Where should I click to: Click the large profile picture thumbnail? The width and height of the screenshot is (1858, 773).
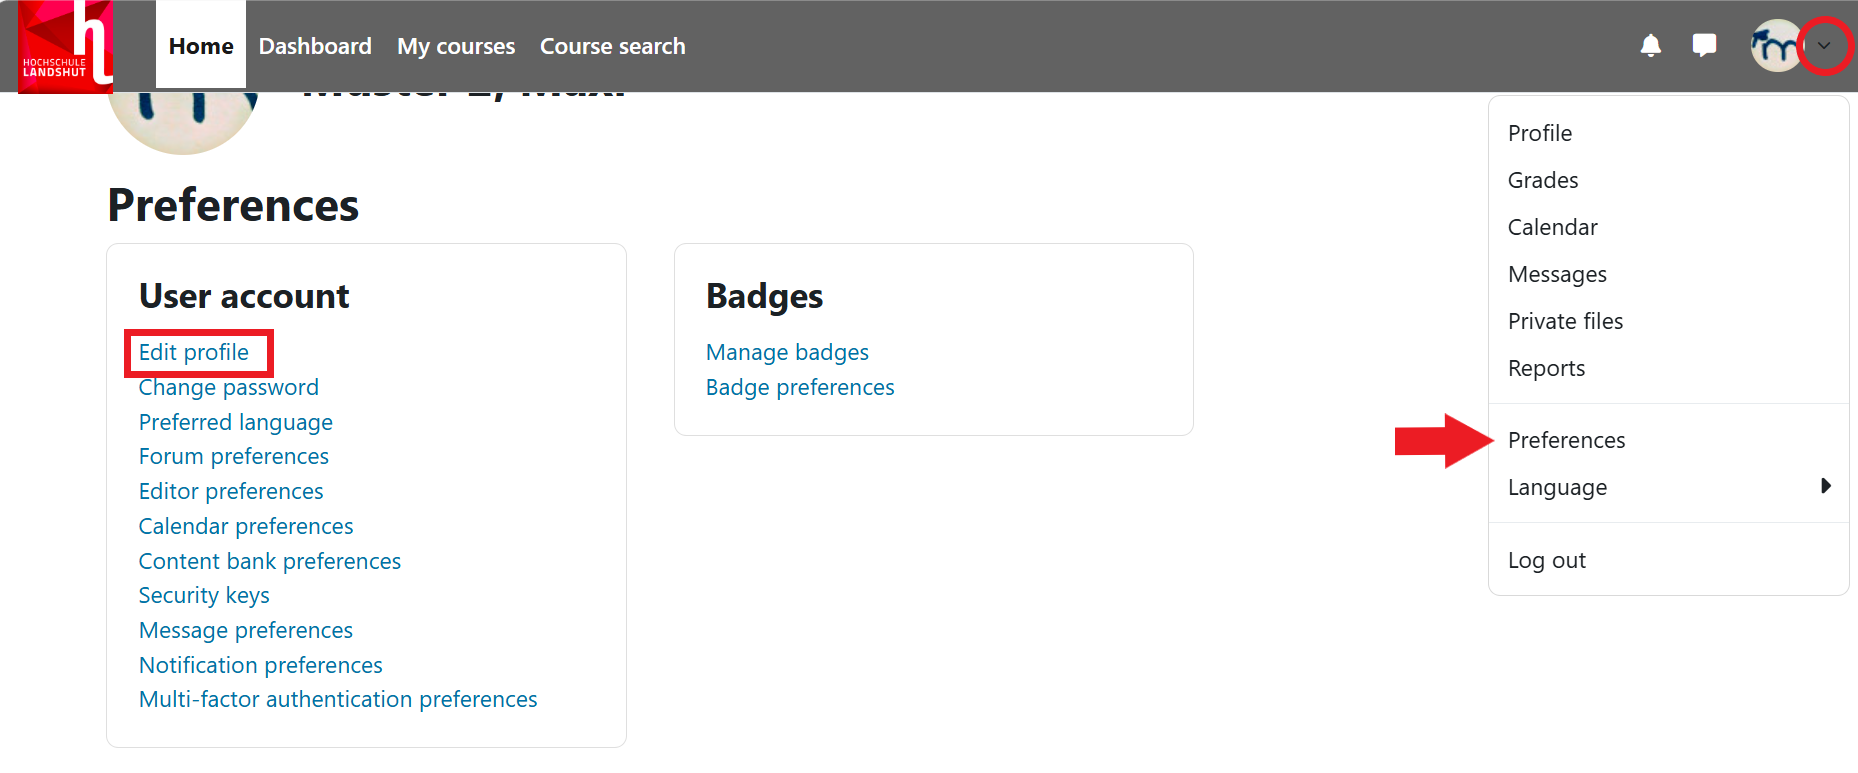pyautogui.click(x=183, y=120)
